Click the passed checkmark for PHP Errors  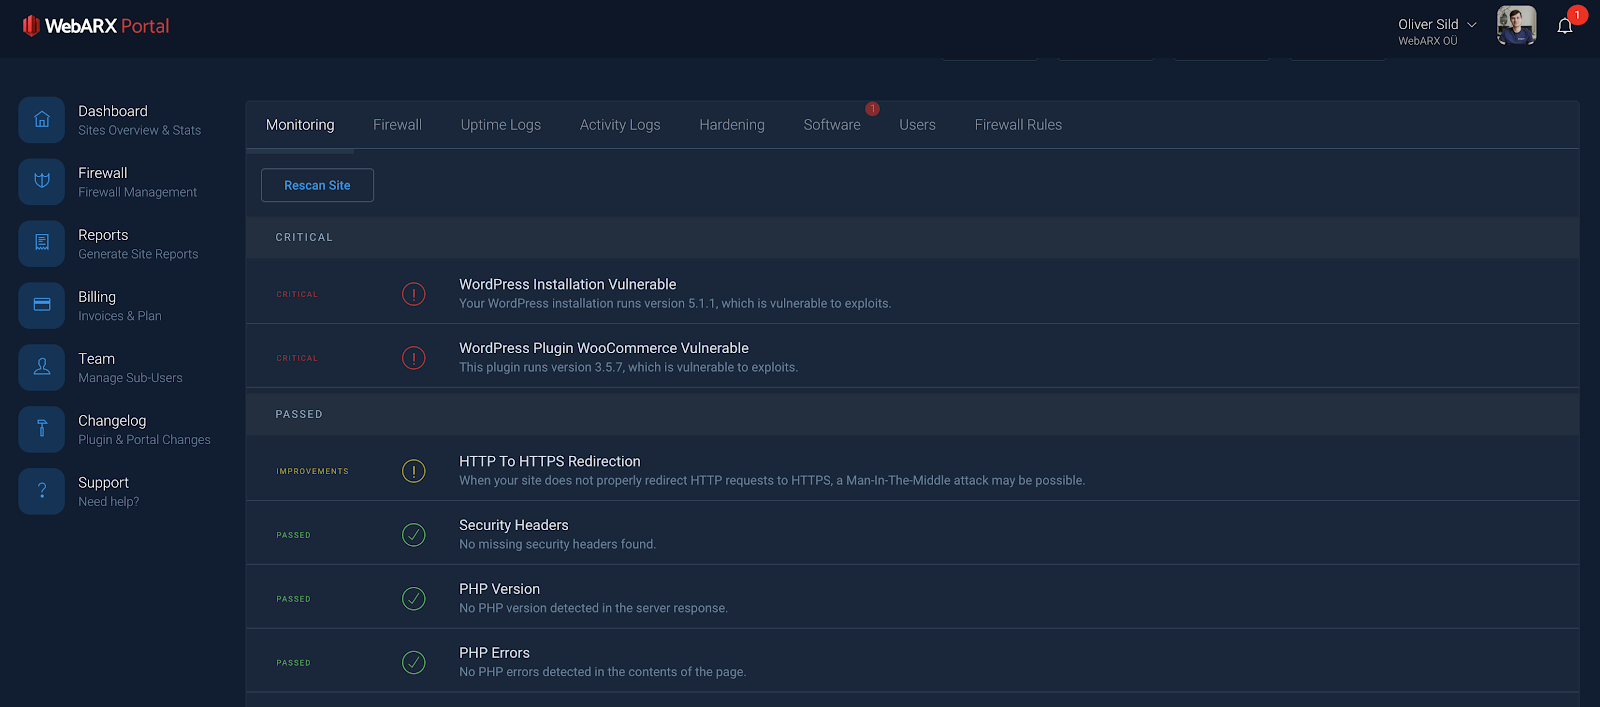[414, 663]
